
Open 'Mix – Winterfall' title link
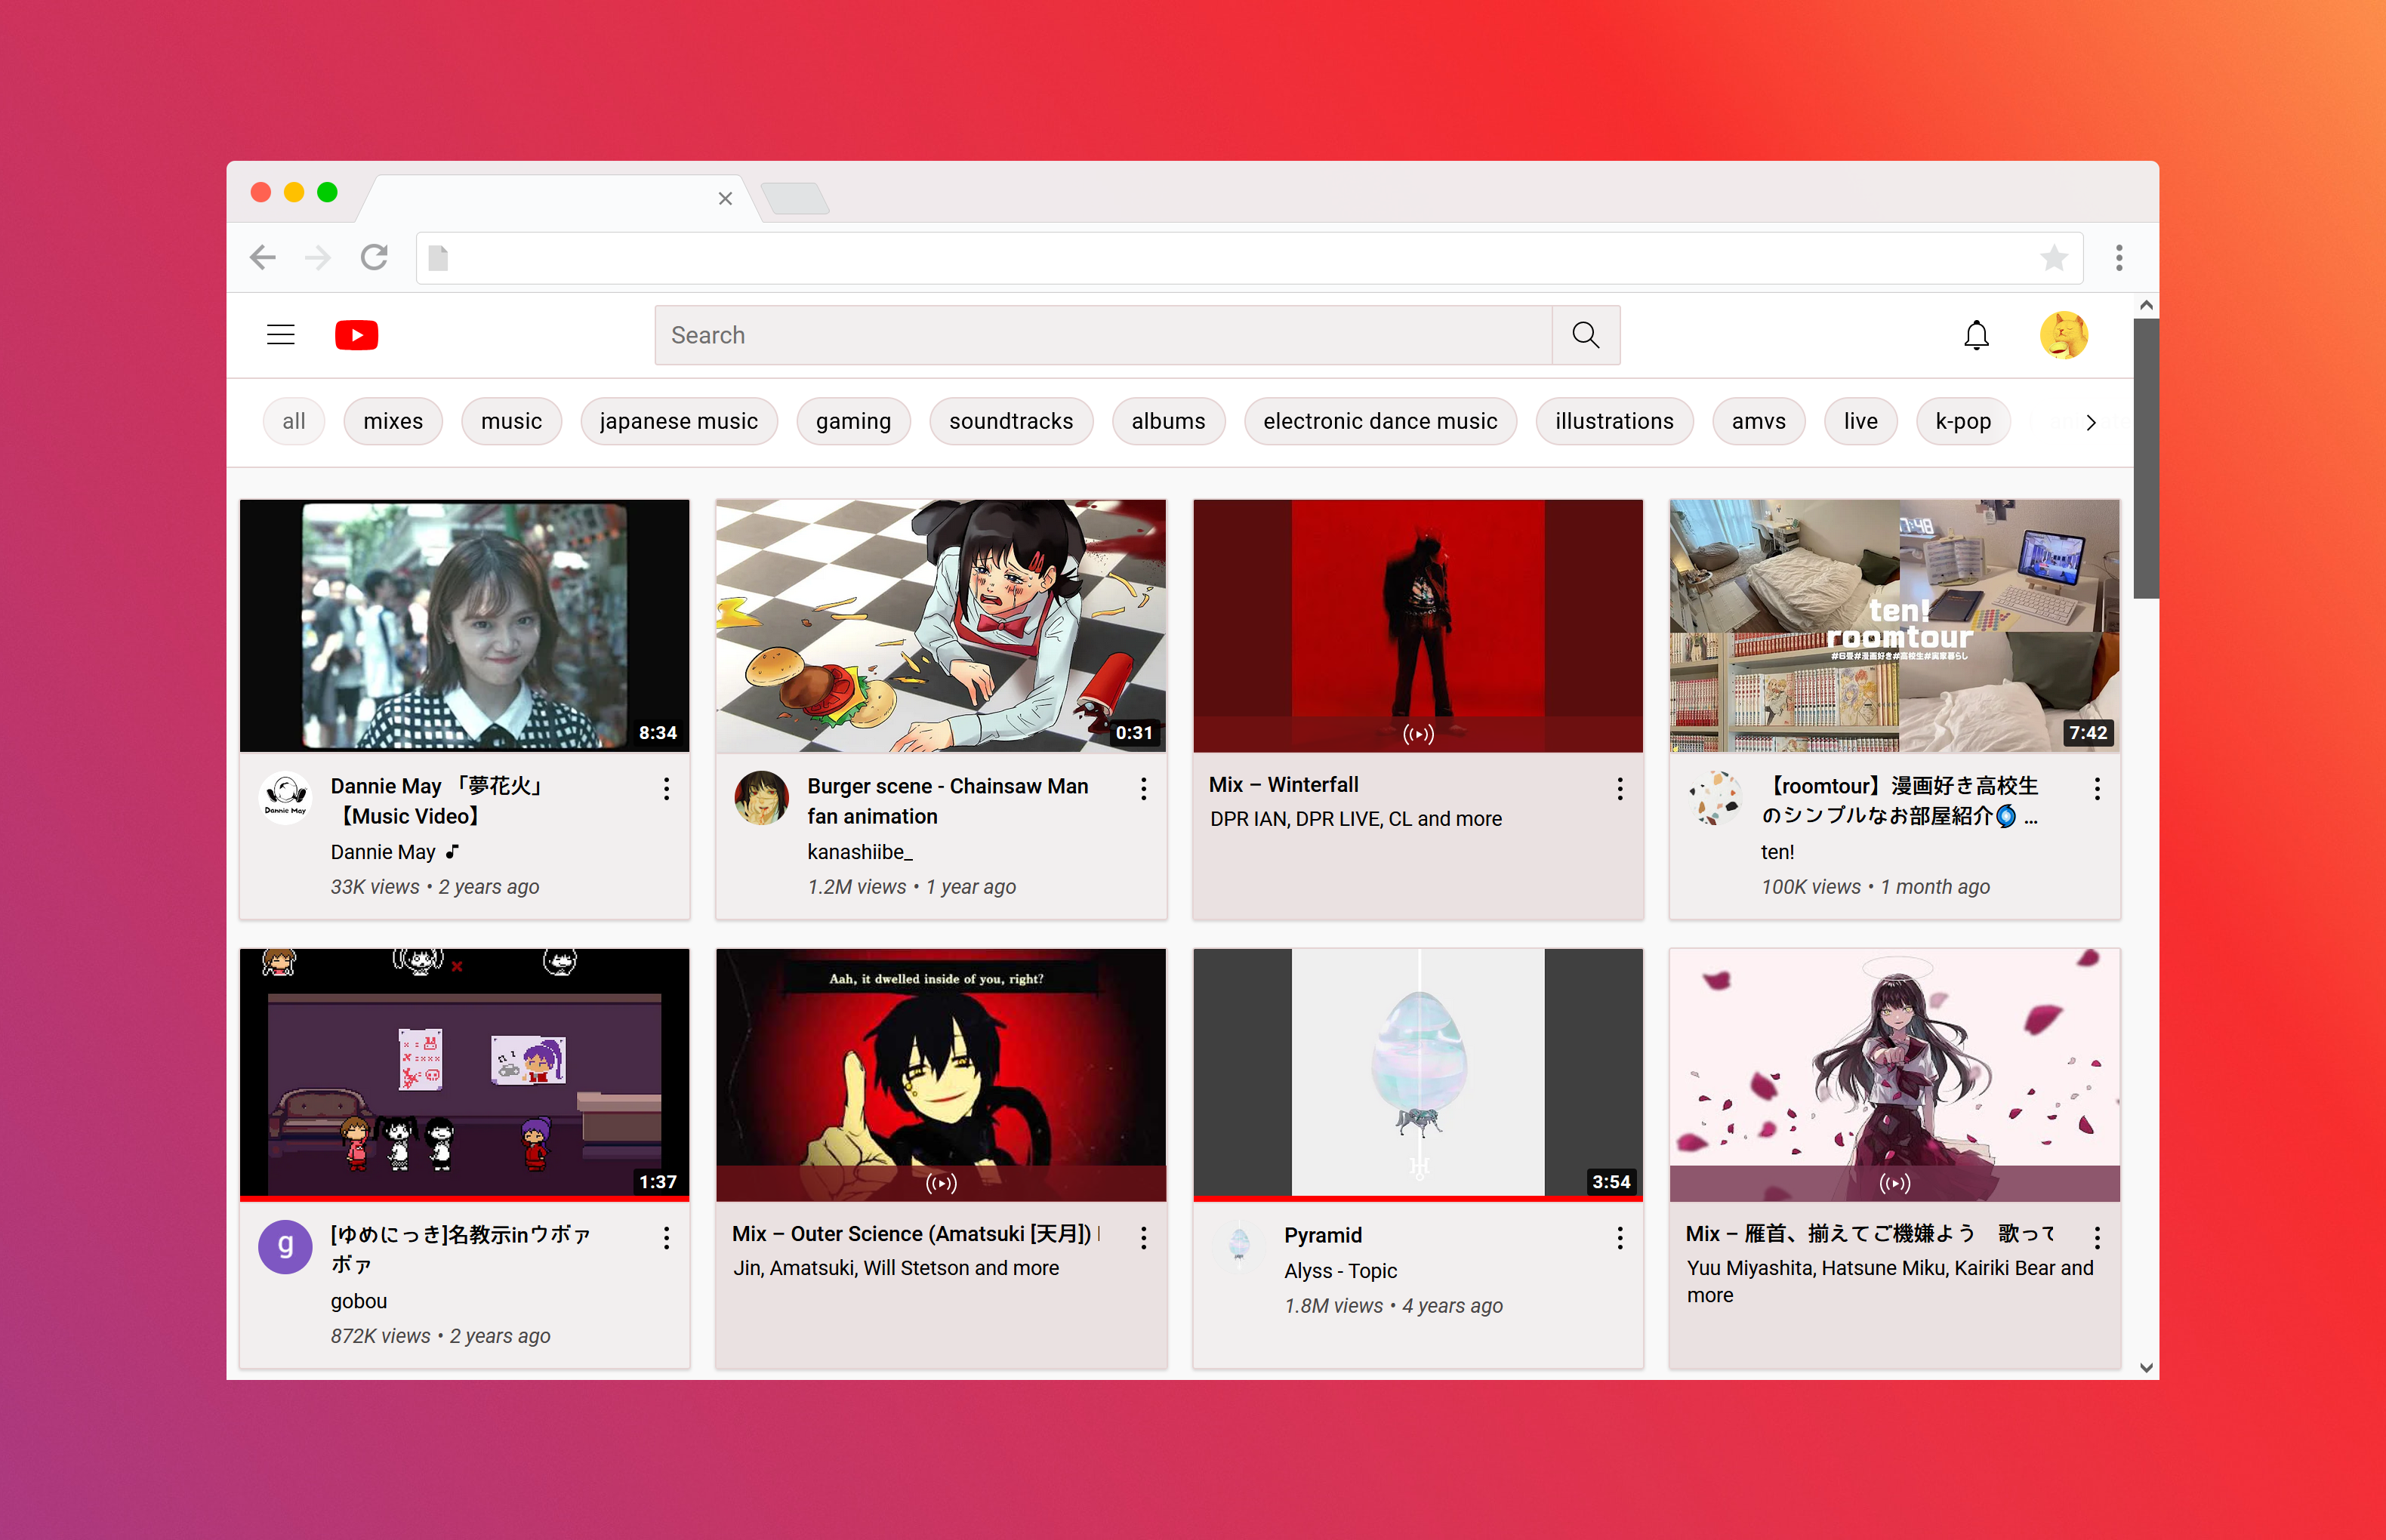click(x=1283, y=785)
